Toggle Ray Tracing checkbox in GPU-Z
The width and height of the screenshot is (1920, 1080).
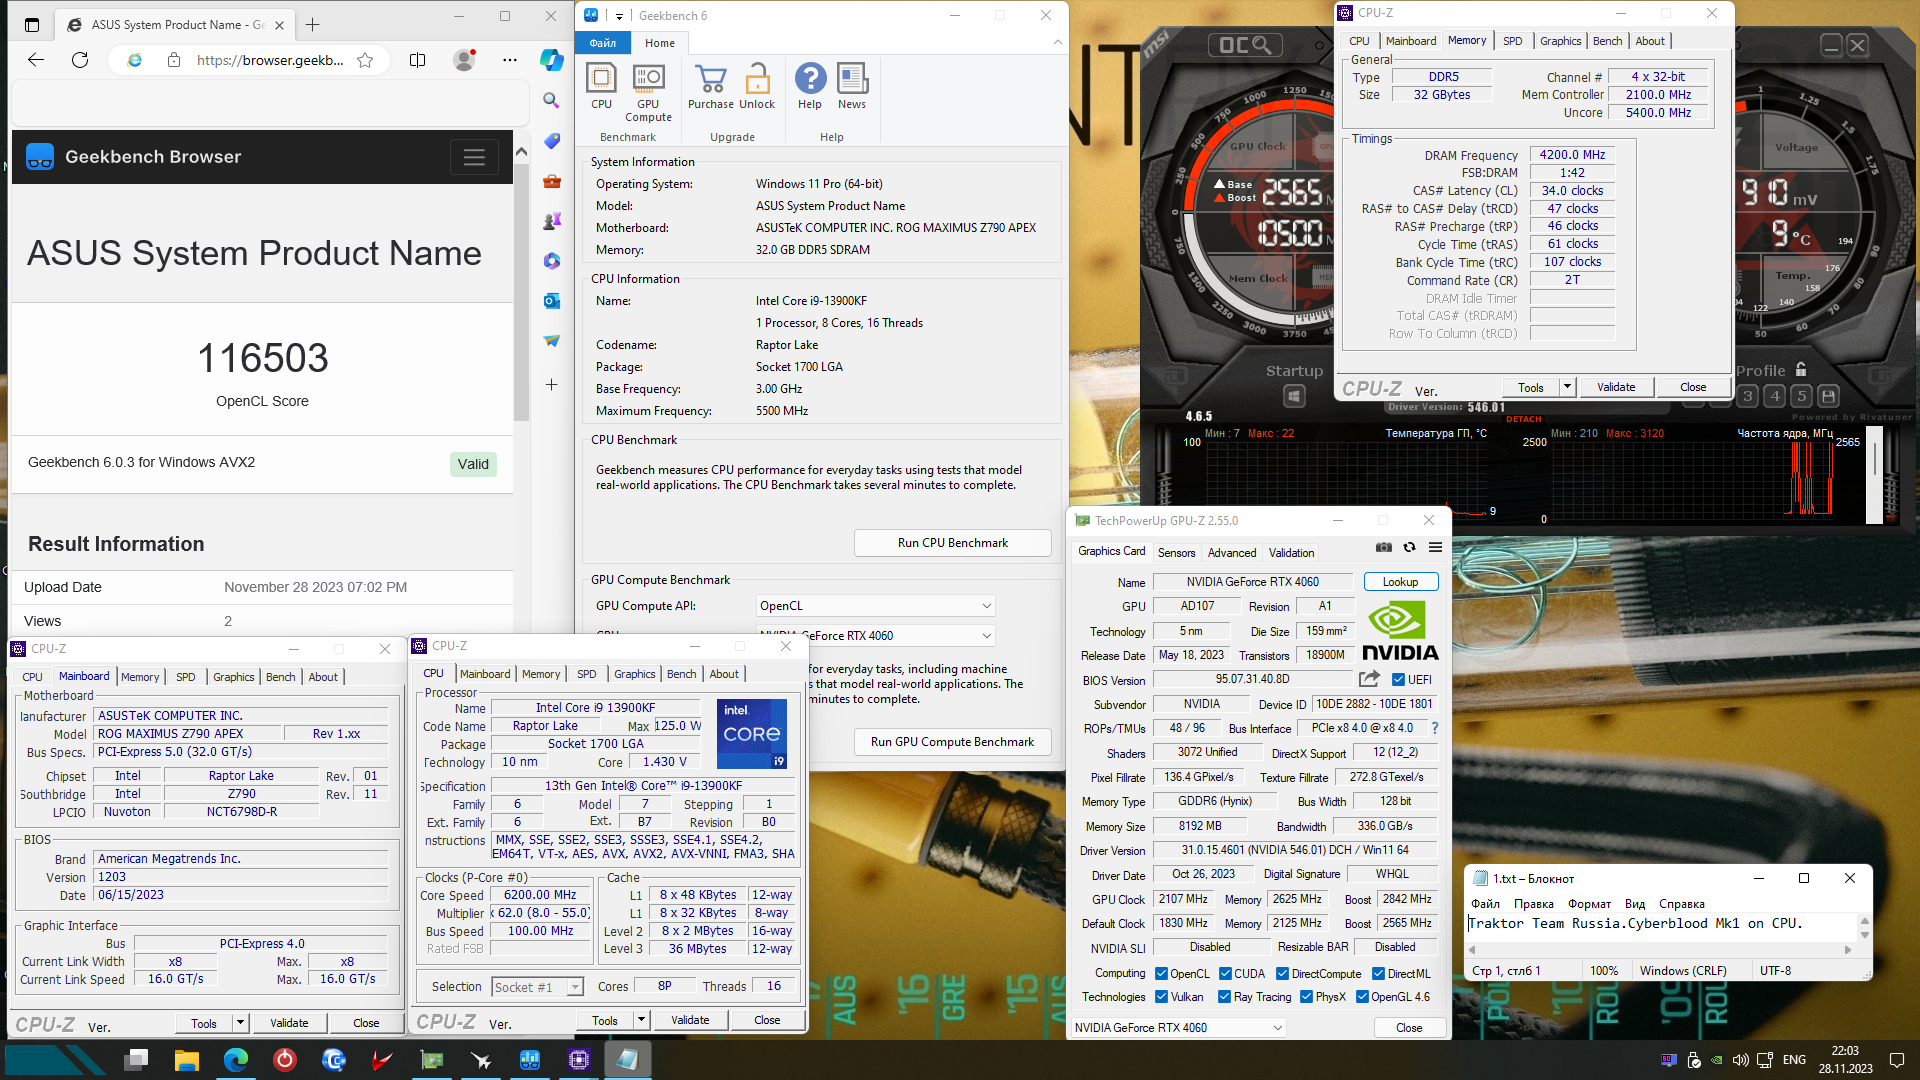1224,997
